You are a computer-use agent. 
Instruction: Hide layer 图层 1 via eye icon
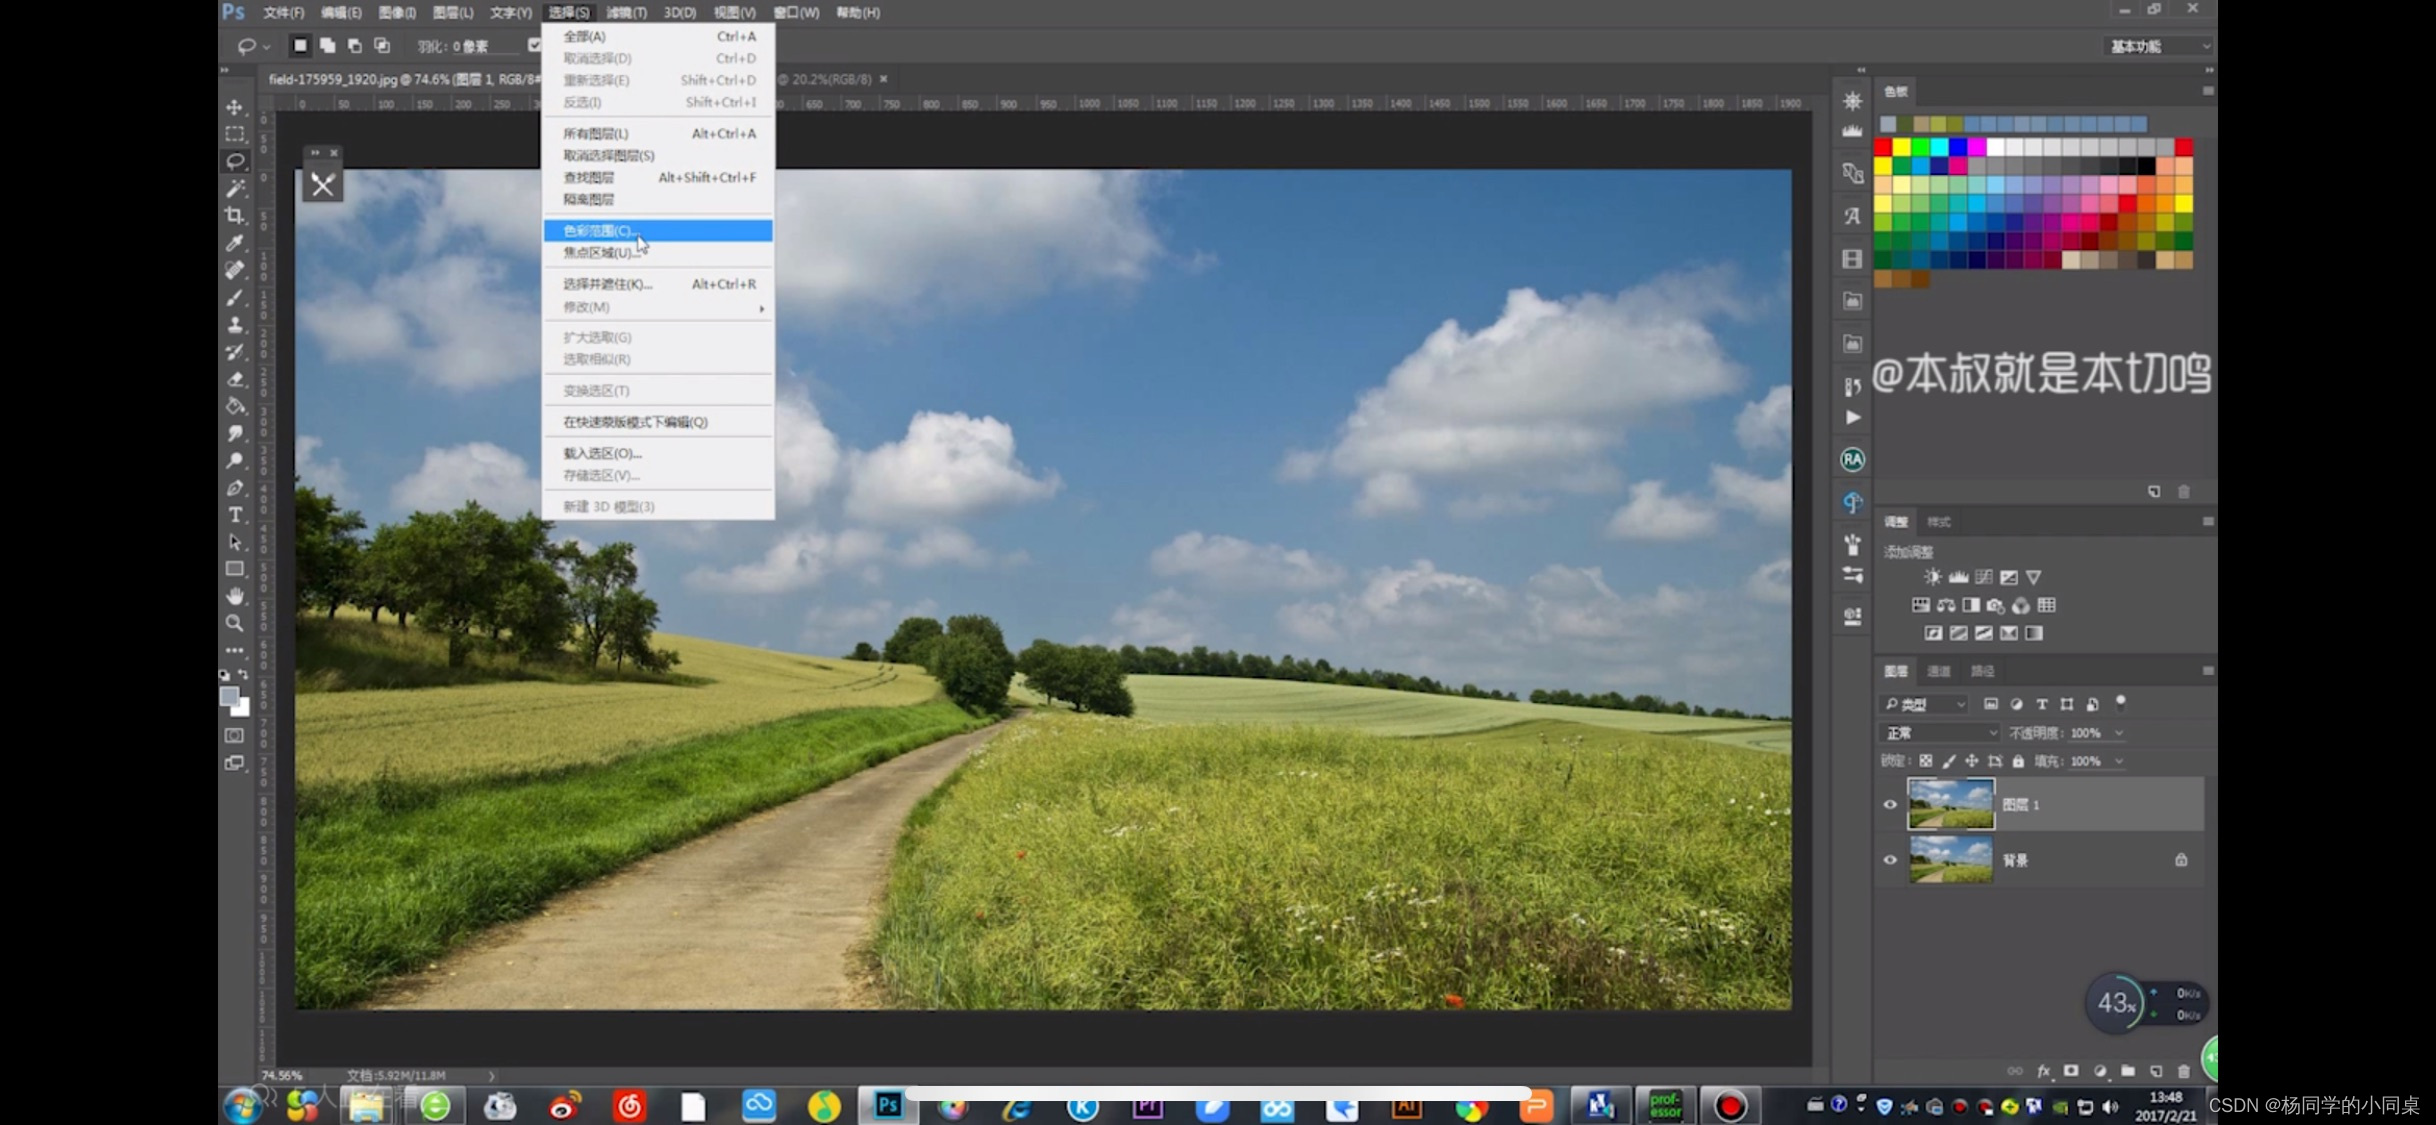[x=1890, y=805]
